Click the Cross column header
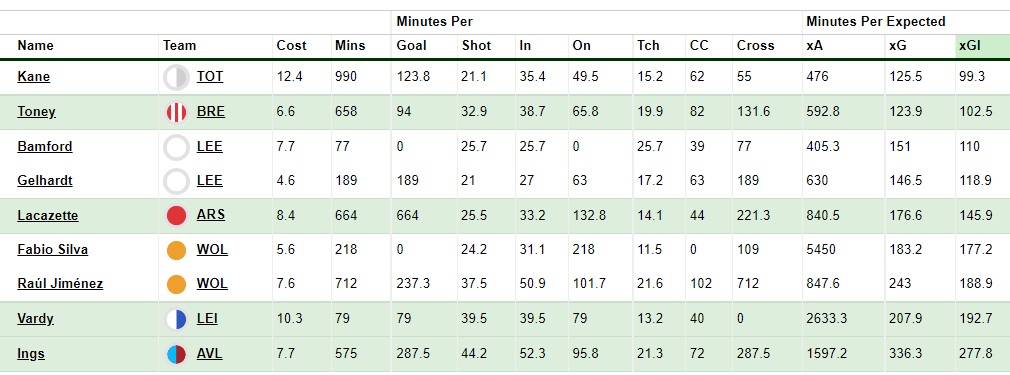Viewport: 1010px width, 375px height. coord(756,46)
